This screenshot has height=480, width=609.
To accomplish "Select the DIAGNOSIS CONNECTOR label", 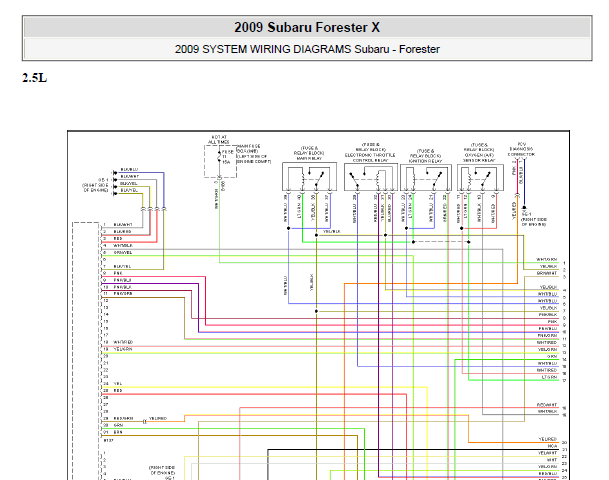I will click(x=522, y=151).
